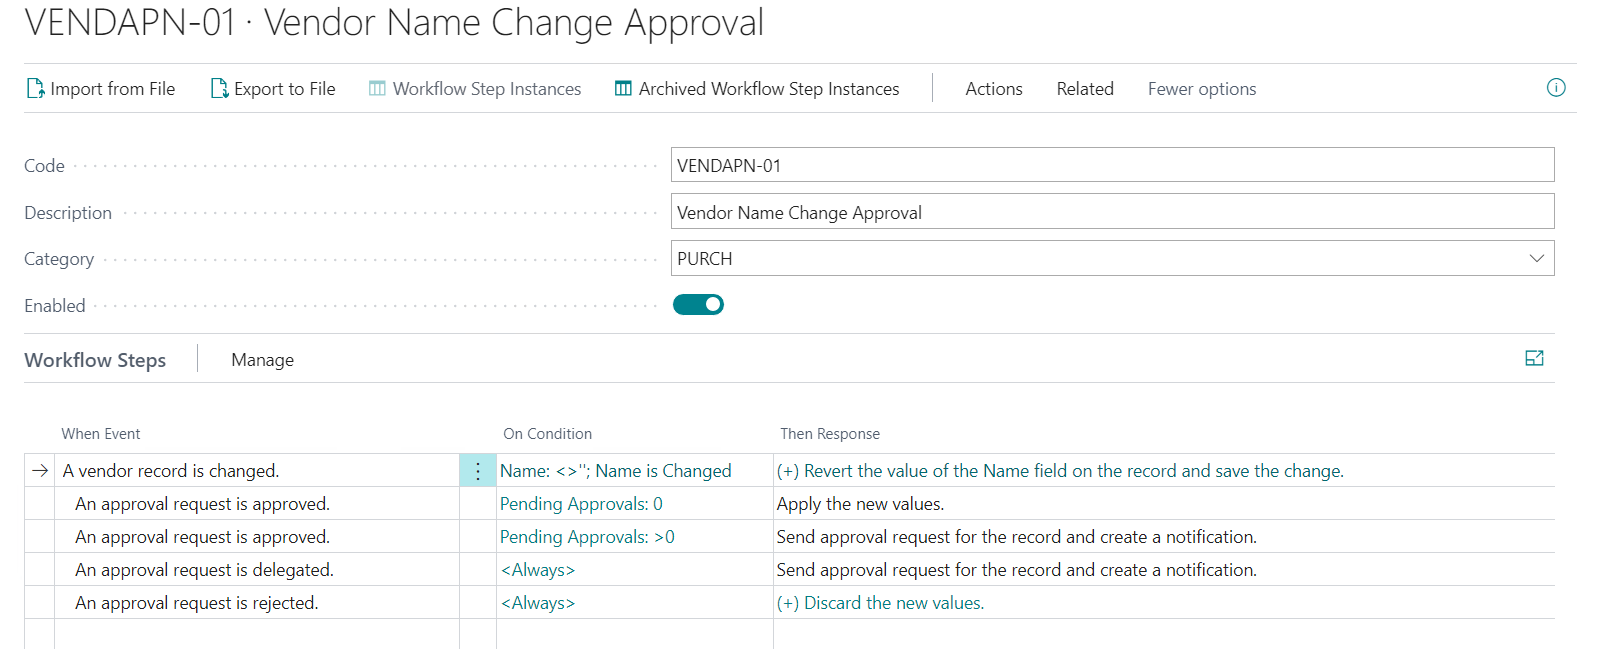Click the Workflow Steps heading
The width and height of the screenshot is (1598, 649).
coord(95,360)
